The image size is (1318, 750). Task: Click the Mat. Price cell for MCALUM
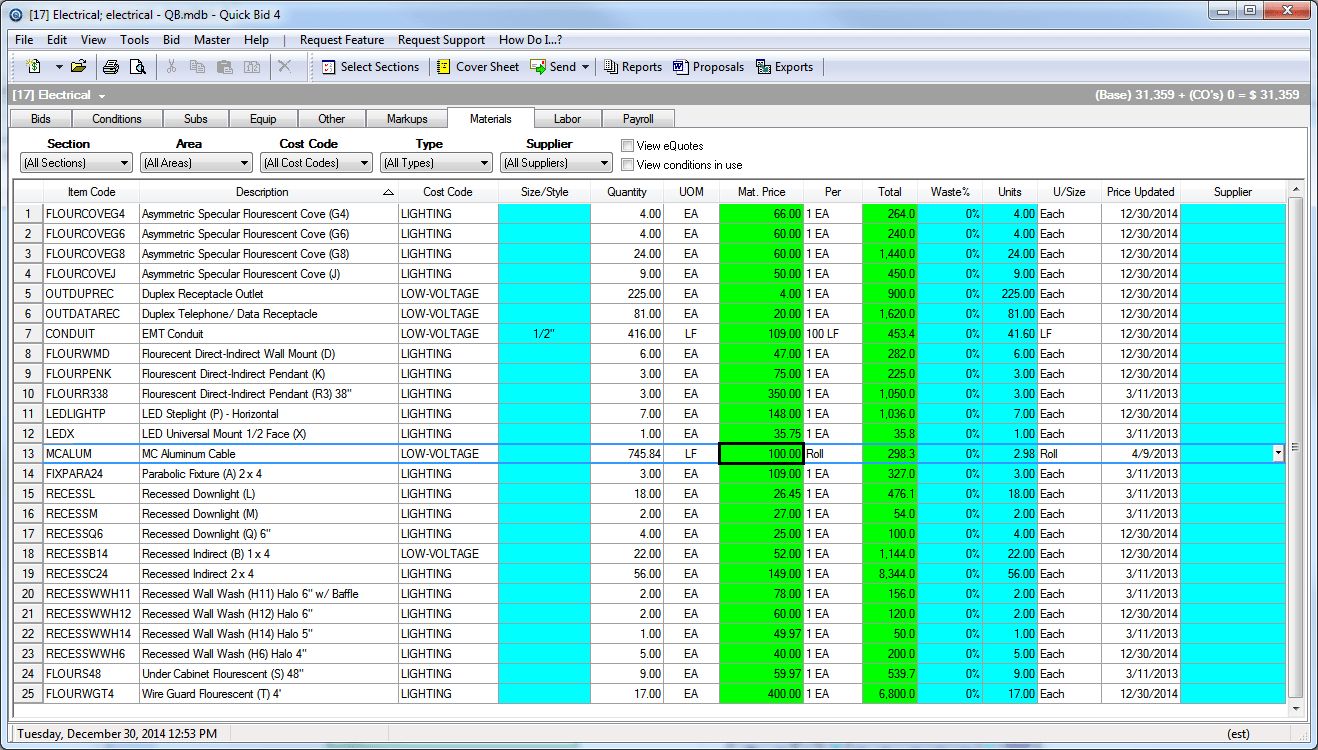coord(761,454)
